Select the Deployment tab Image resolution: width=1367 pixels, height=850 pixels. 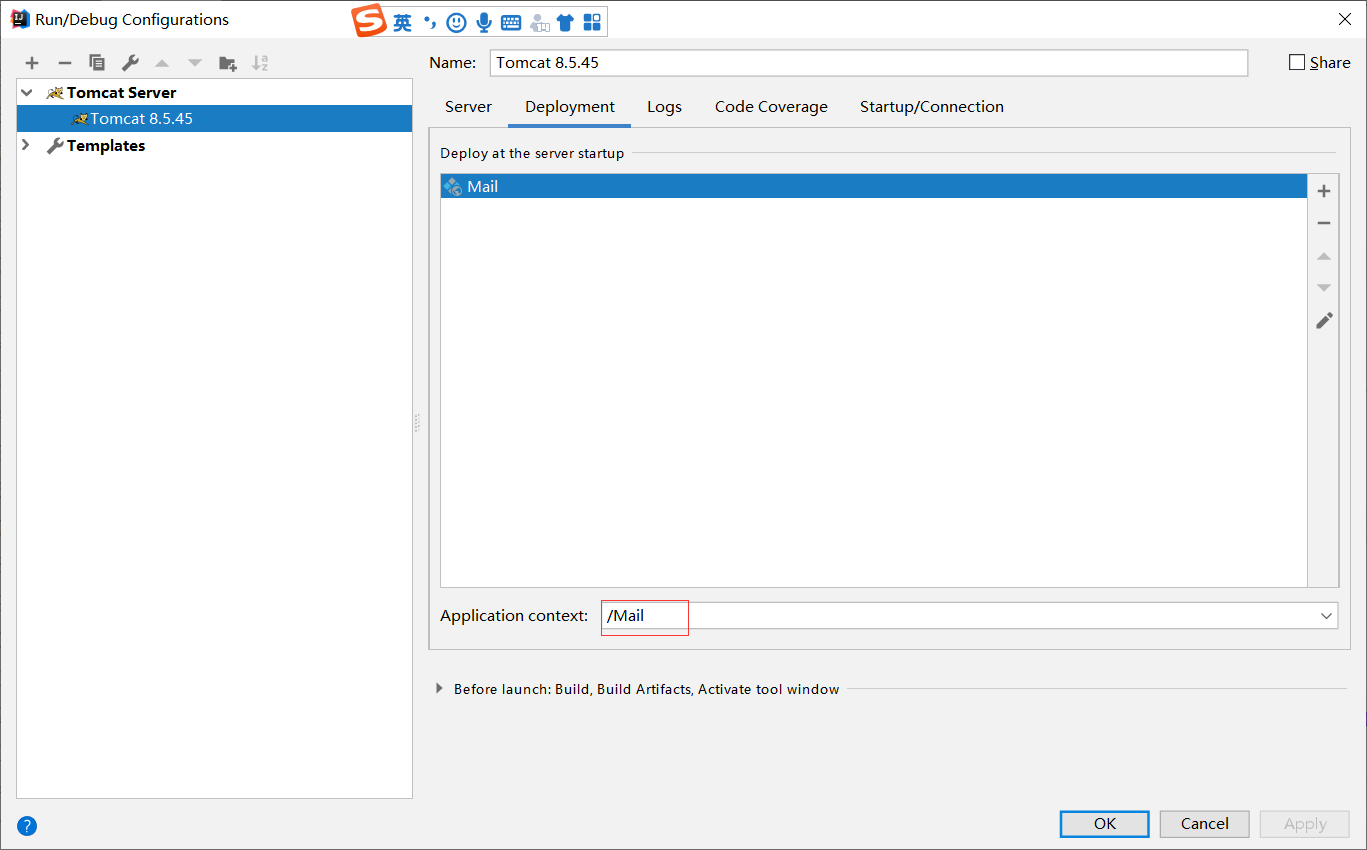point(570,107)
